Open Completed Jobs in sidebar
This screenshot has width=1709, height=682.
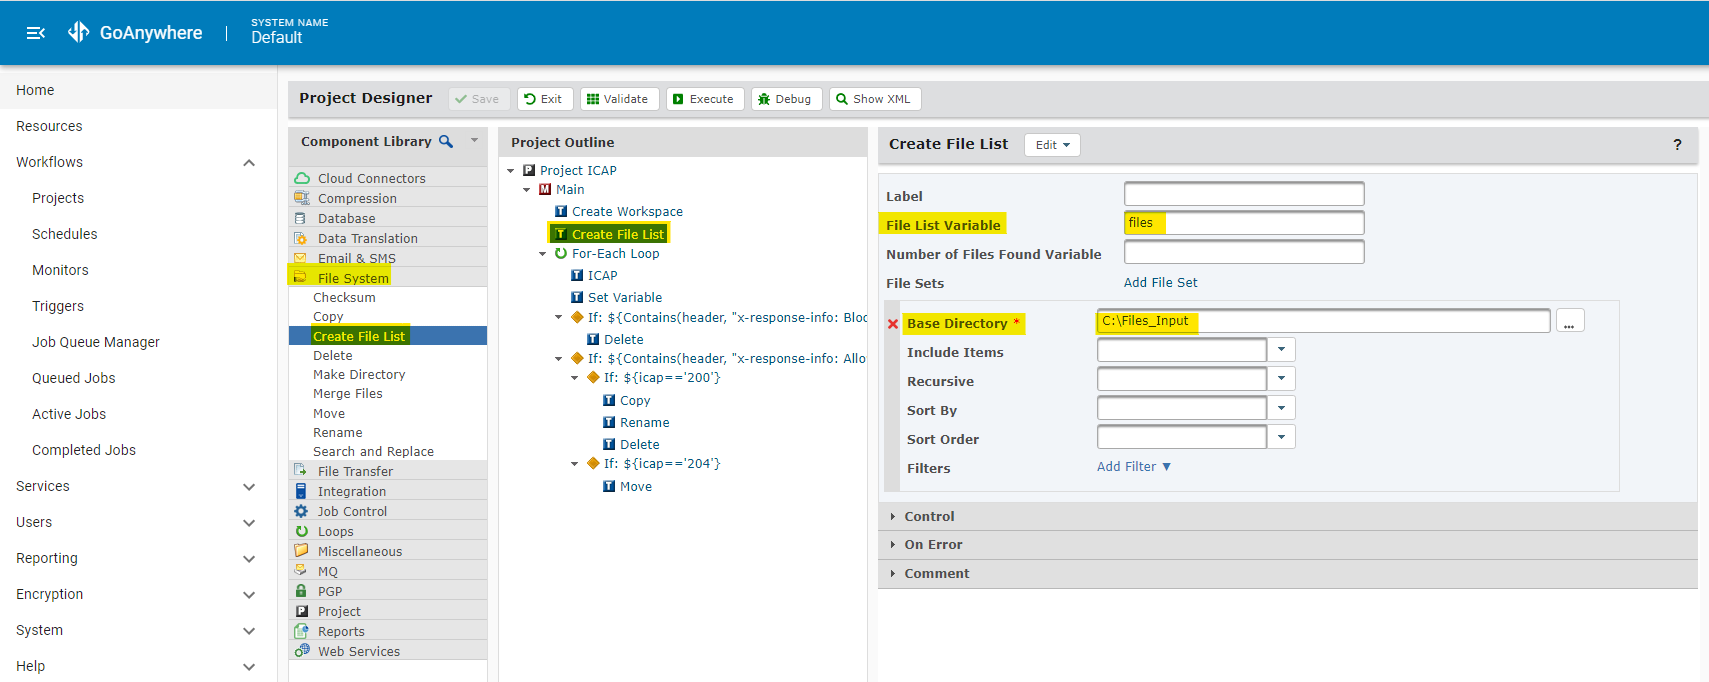click(x=84, y=450)
